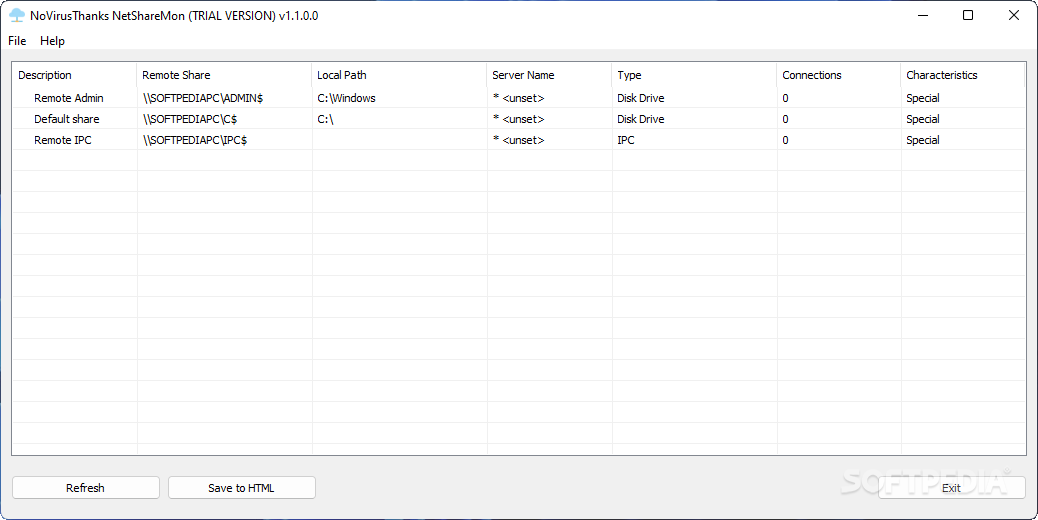
Task: Click the Characteristics column header
Action: tap(963, 75)
